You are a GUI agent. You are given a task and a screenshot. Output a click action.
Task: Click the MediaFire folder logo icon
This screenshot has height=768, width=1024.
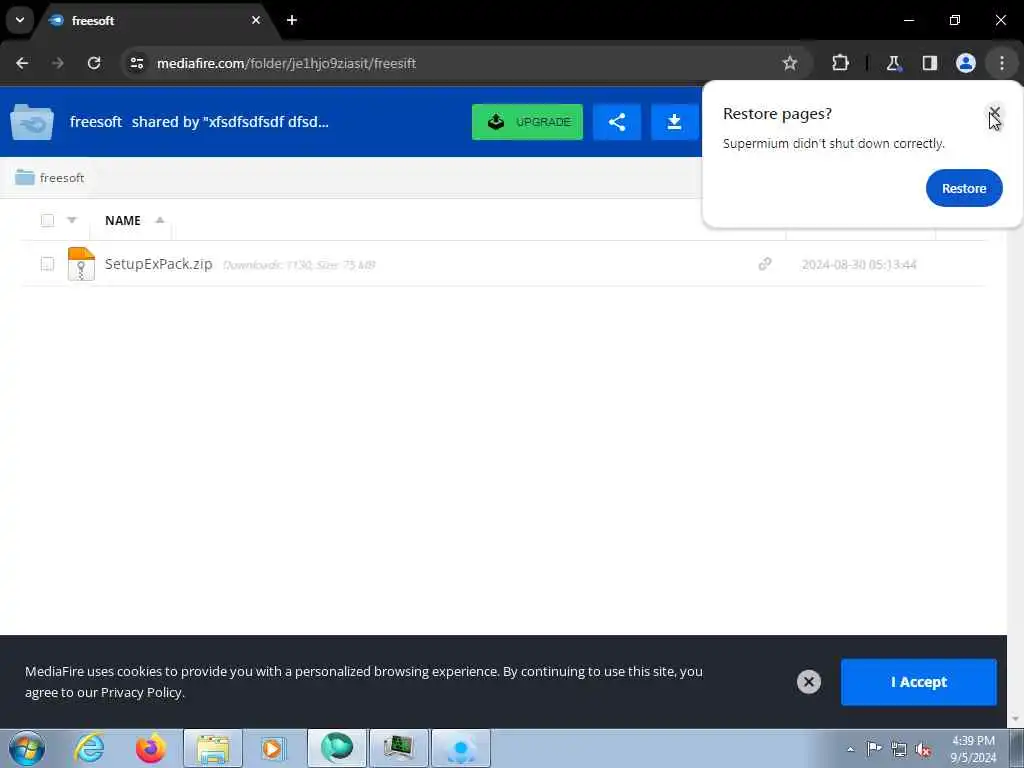(x=32, y=122)
